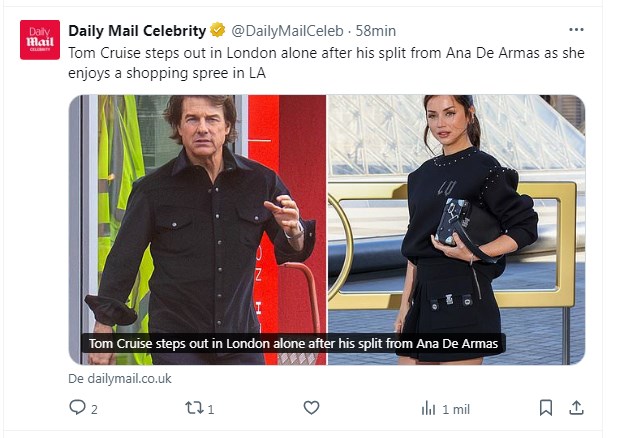Open the three-dot more options menu
This screenshot has width=620, height=438.
(x=576, y=30)
